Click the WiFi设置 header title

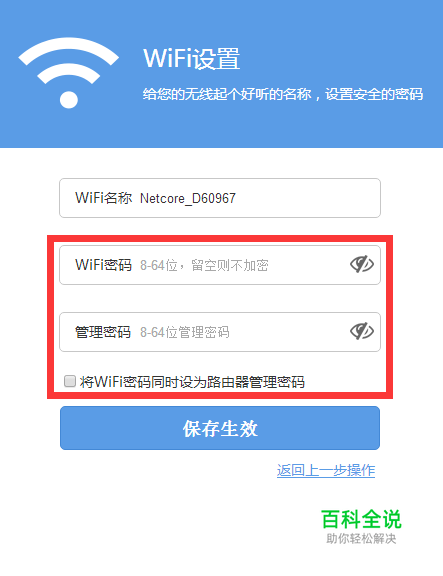192,59
